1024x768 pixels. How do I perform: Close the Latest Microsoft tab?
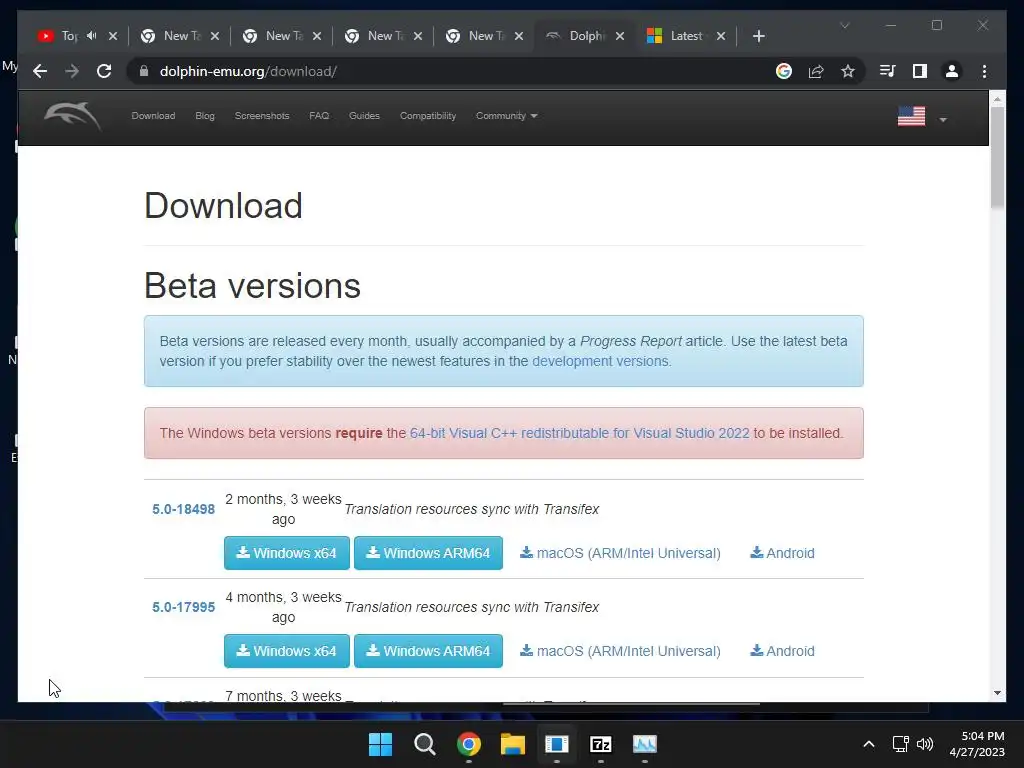[x=721, y=36]
